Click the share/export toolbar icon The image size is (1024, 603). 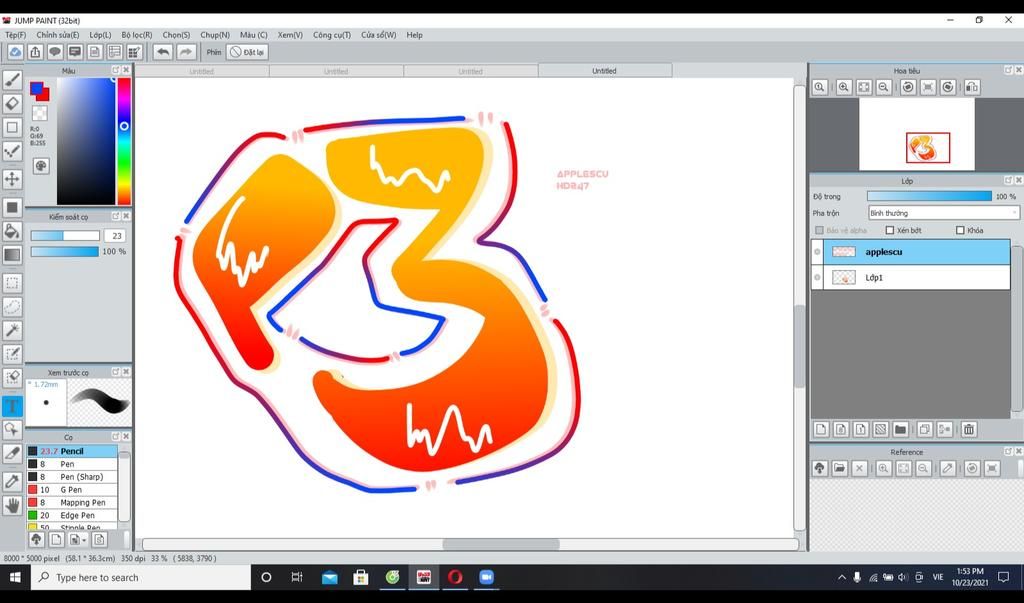(x=35, y=52)
